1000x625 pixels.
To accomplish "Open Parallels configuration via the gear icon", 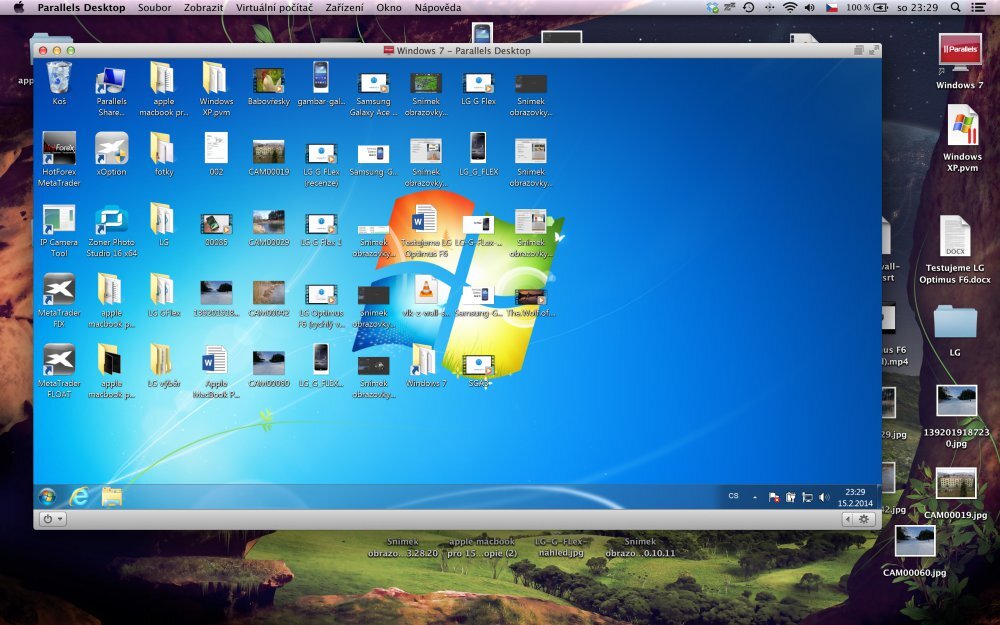I will pos(864,519).
